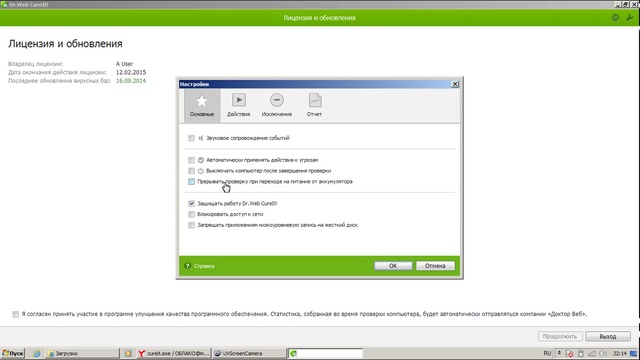This screenshot has height=360, width=640.
Task: Click the help question mark icon
Action: point(187,266)
